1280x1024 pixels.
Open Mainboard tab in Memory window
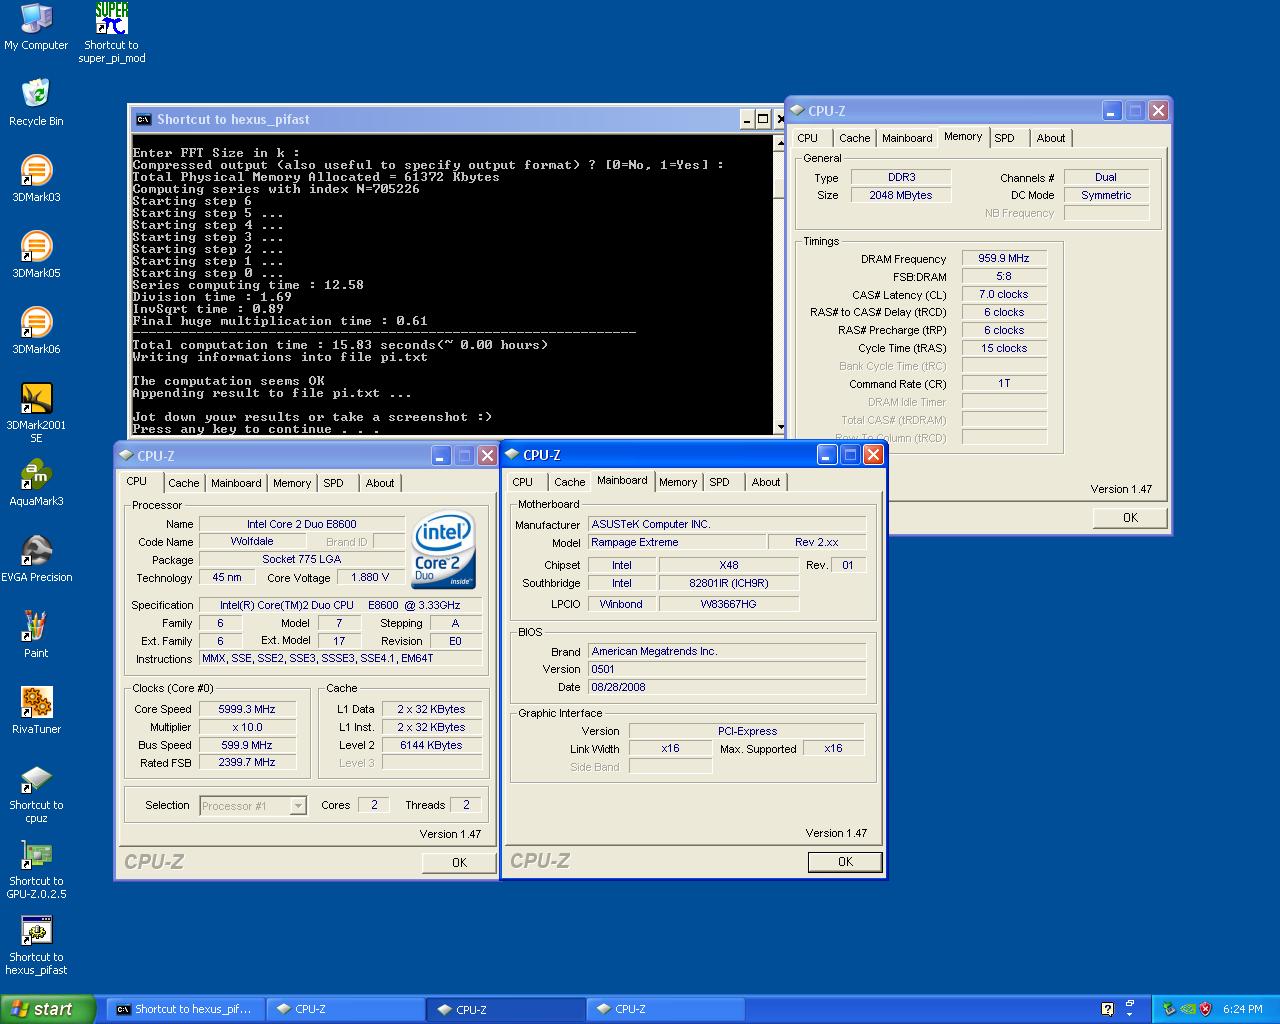907,138
